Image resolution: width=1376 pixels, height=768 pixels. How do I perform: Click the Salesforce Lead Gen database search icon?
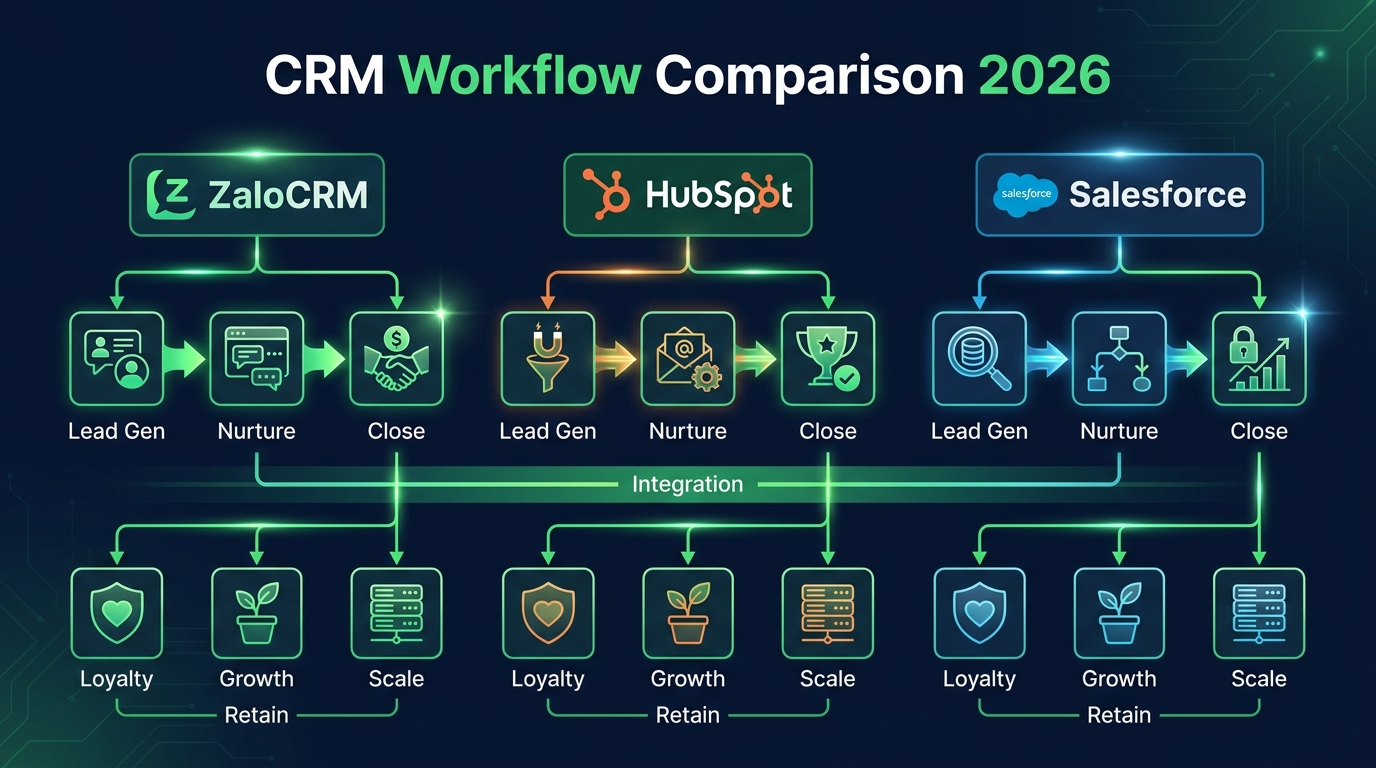tap(979, 358)
